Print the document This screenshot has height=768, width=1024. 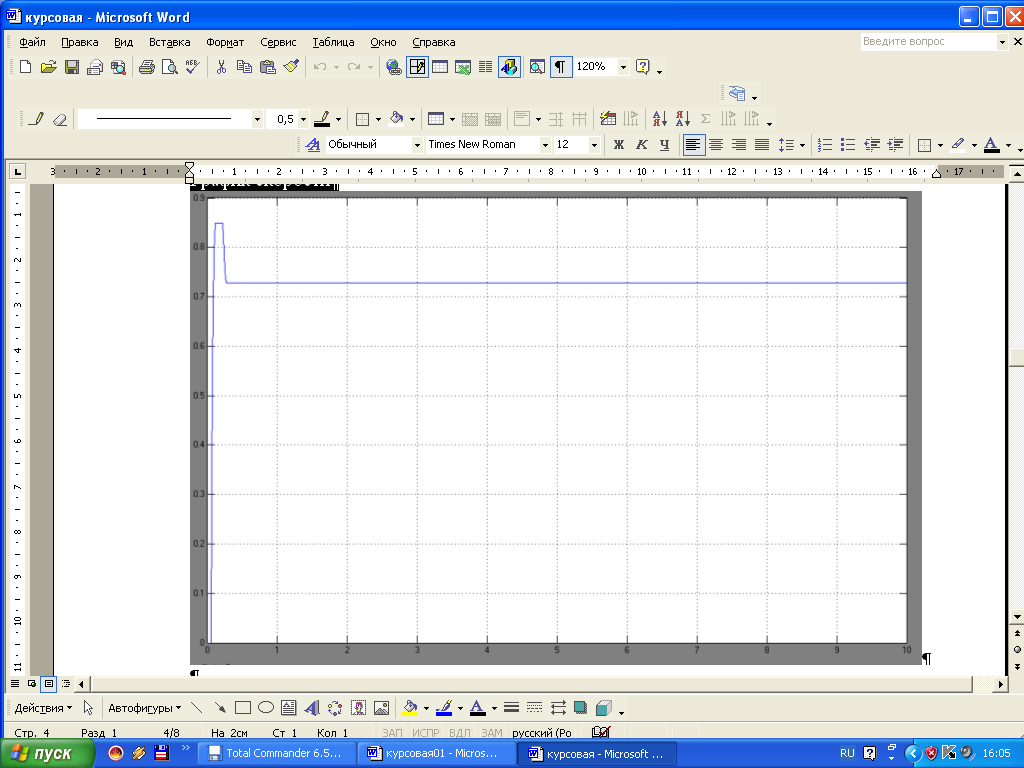tap(146, 67)
